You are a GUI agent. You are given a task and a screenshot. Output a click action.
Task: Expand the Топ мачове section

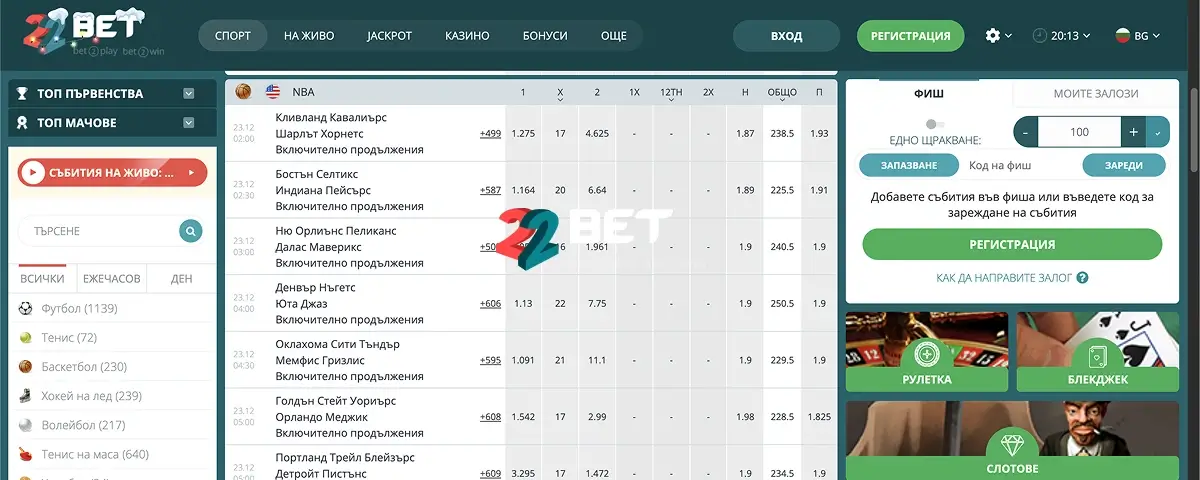(189, 123)
